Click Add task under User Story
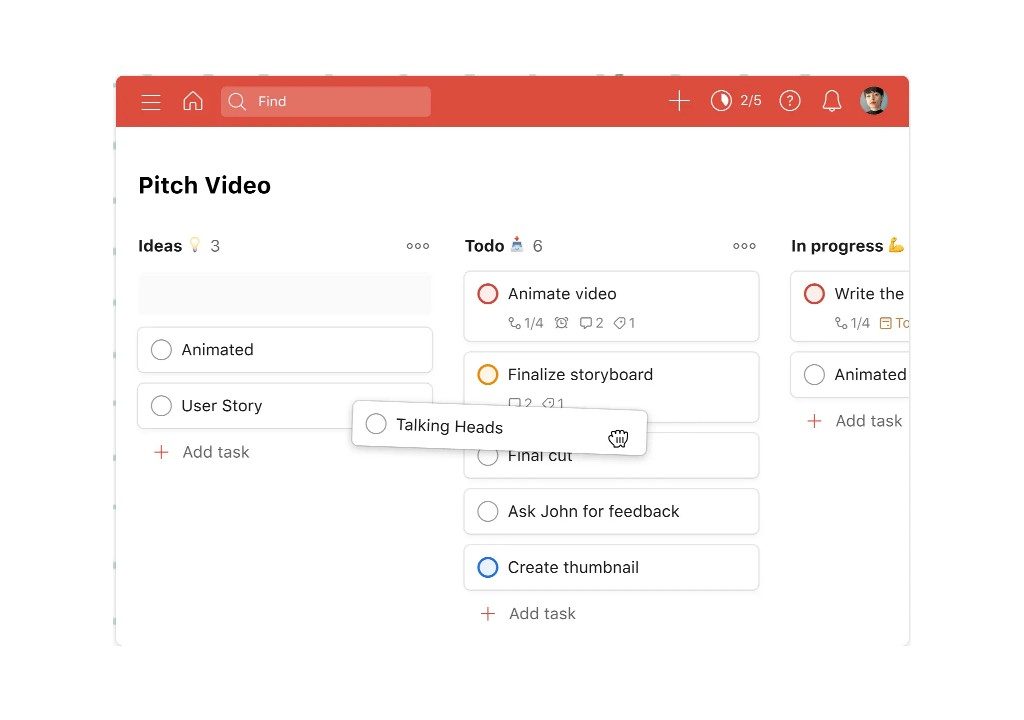1024x720 pixels. (201, 452)
